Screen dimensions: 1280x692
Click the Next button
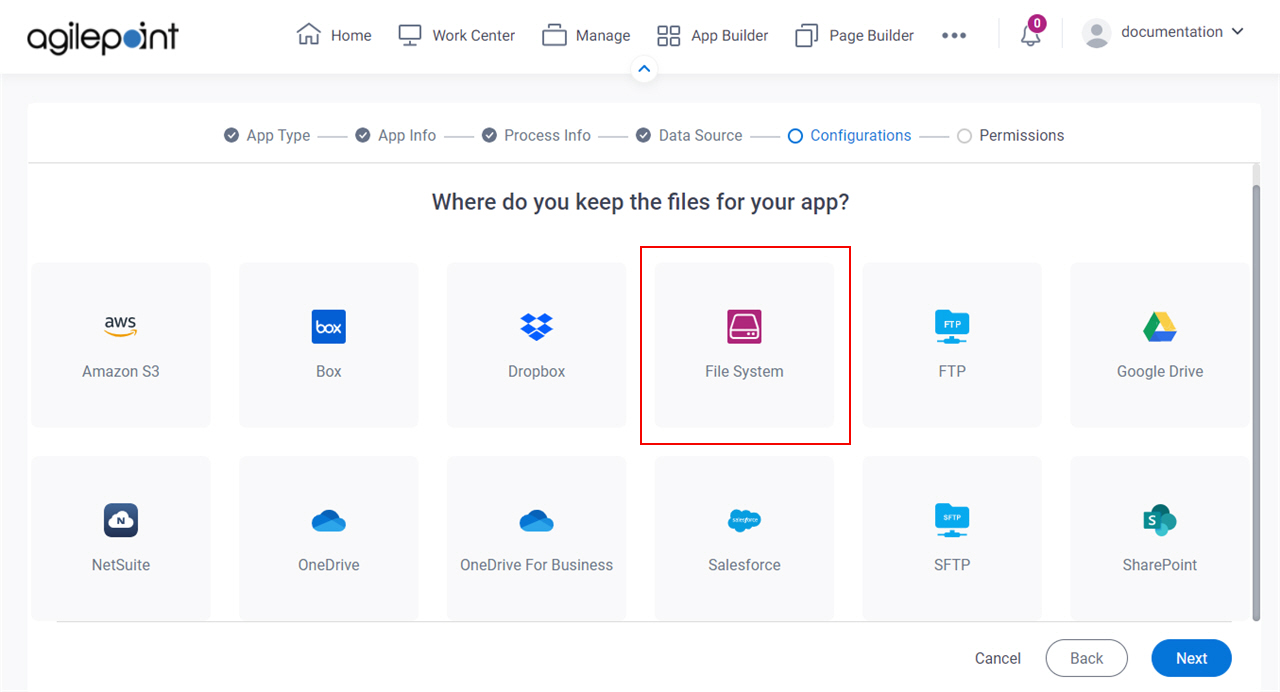coord(1191,658)
